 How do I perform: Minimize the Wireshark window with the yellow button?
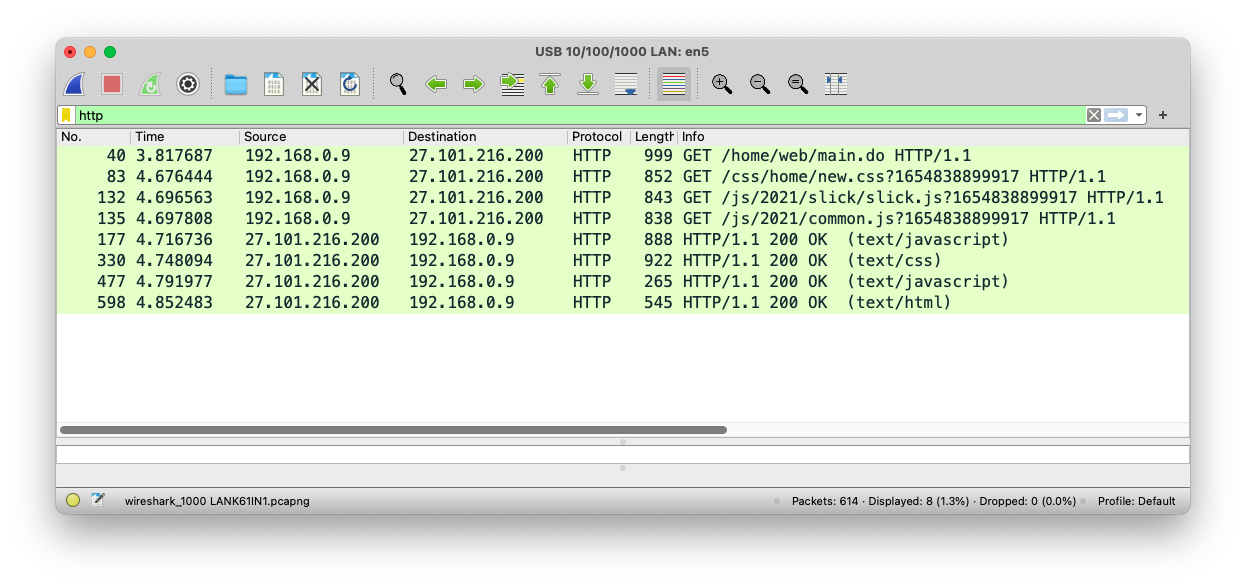click(90, 52)
